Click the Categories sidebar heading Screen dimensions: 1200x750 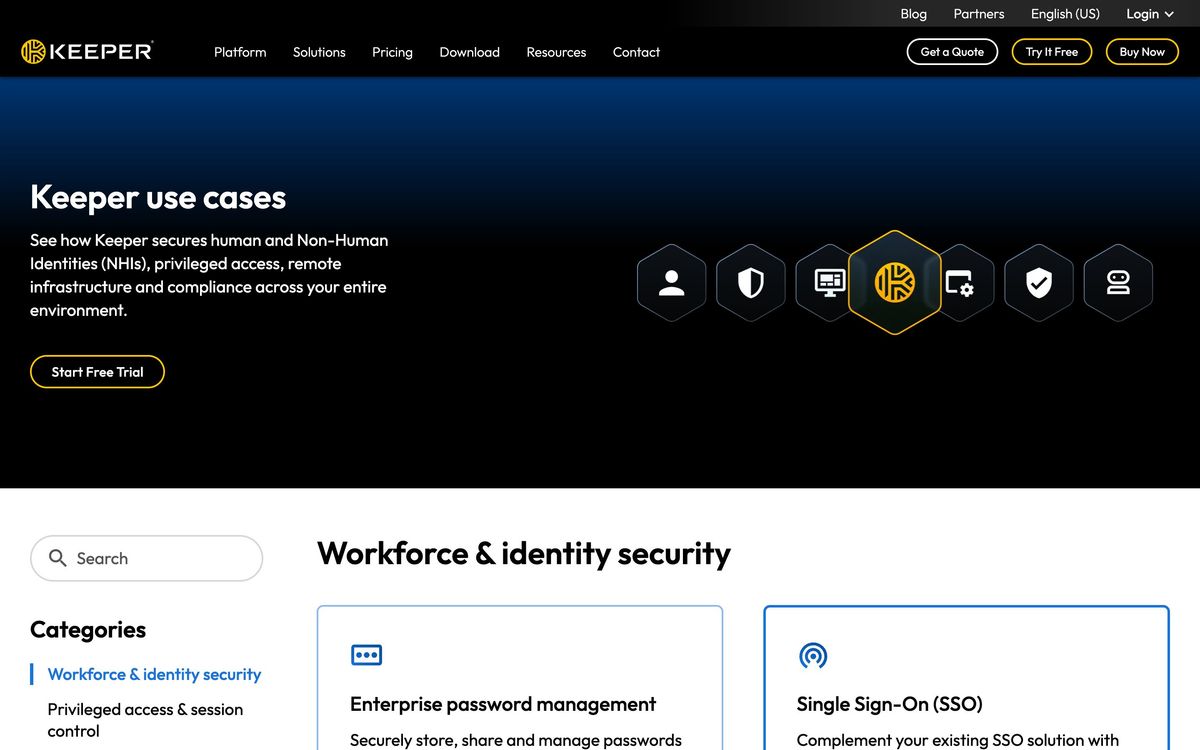pos(88,629)
